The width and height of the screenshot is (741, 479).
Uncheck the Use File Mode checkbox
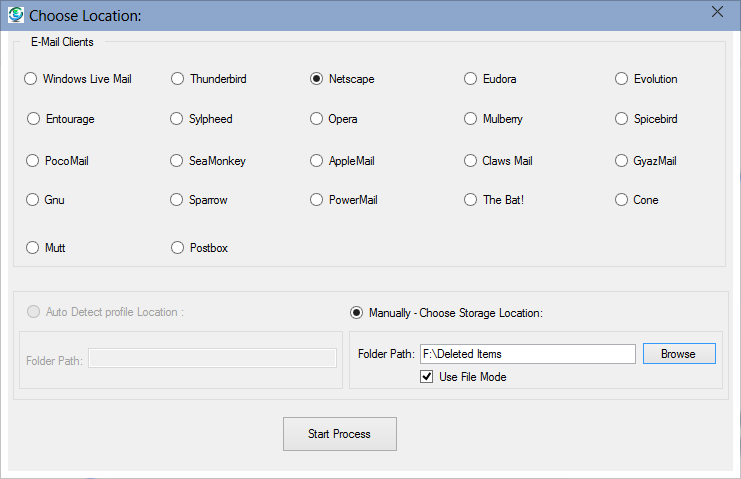pos(428,377)
